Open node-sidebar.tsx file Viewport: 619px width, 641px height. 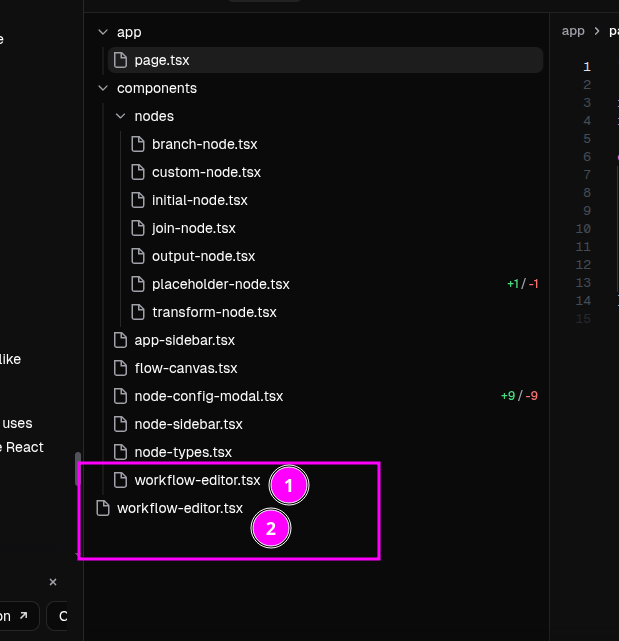click(188, 424)
